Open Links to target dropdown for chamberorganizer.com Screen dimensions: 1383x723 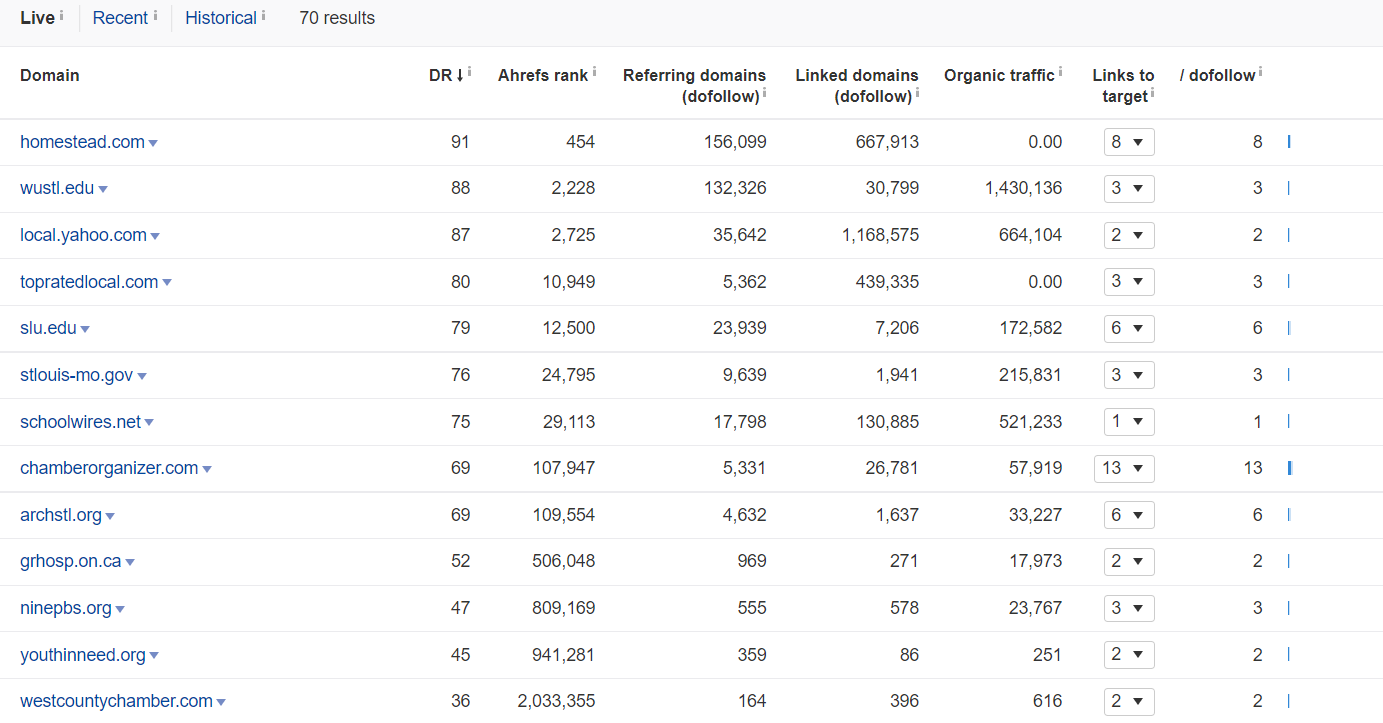click(x=1125, y=468)
